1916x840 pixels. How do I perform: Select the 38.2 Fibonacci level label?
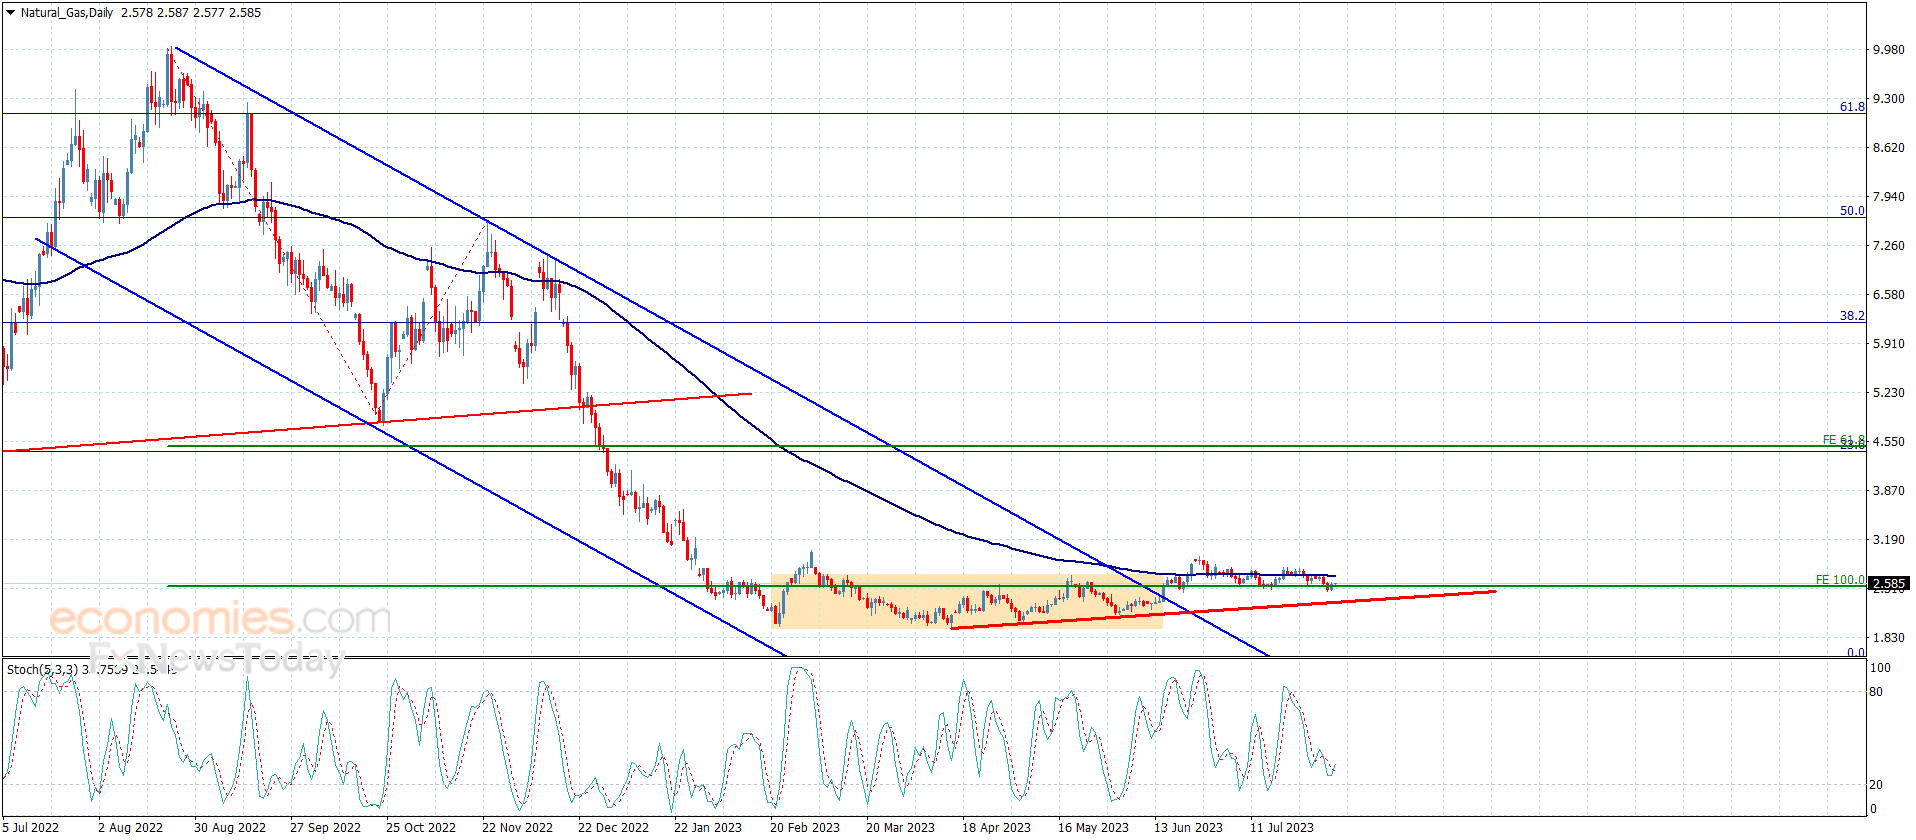pos(1852,316)
